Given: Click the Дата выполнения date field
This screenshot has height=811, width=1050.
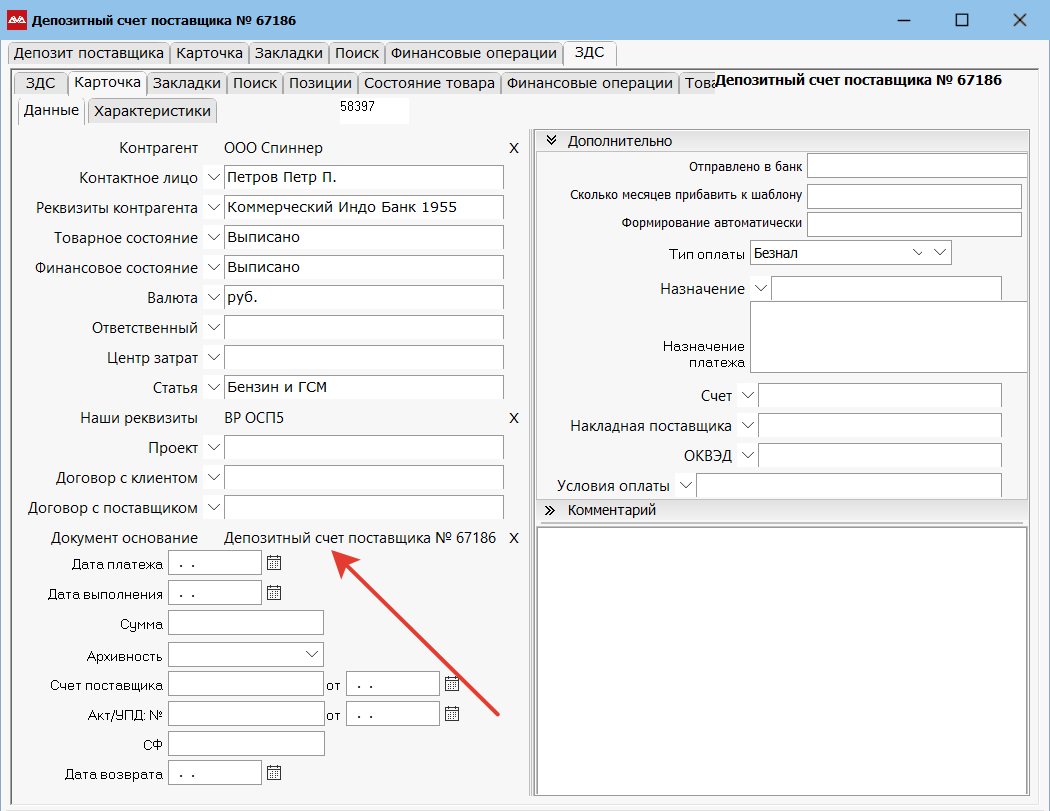Looking at the screenshot, I should [x=215, y=593].
